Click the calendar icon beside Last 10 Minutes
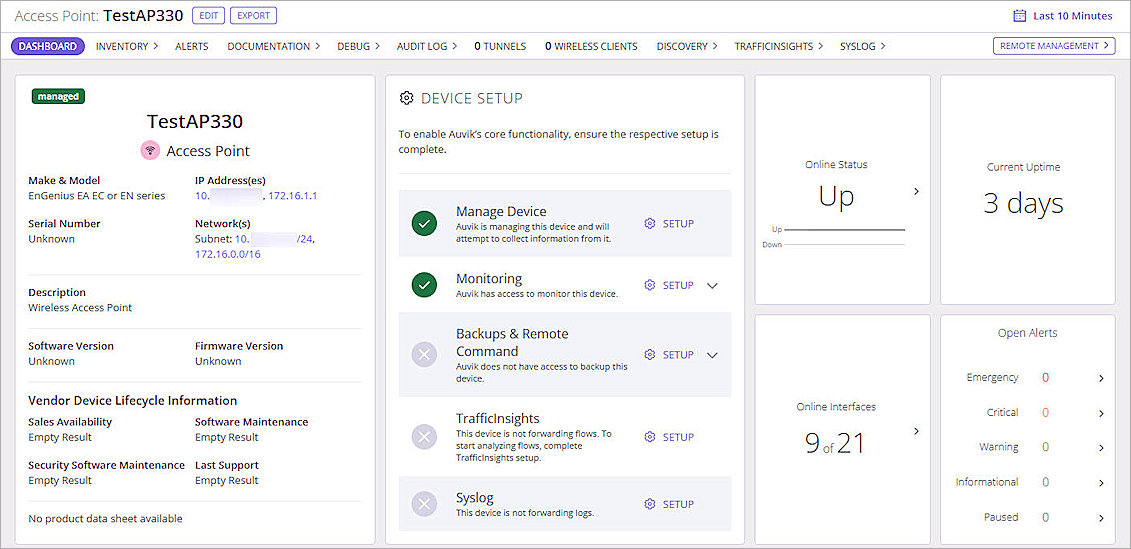1131x549 pixels. tap(1019, 16)
